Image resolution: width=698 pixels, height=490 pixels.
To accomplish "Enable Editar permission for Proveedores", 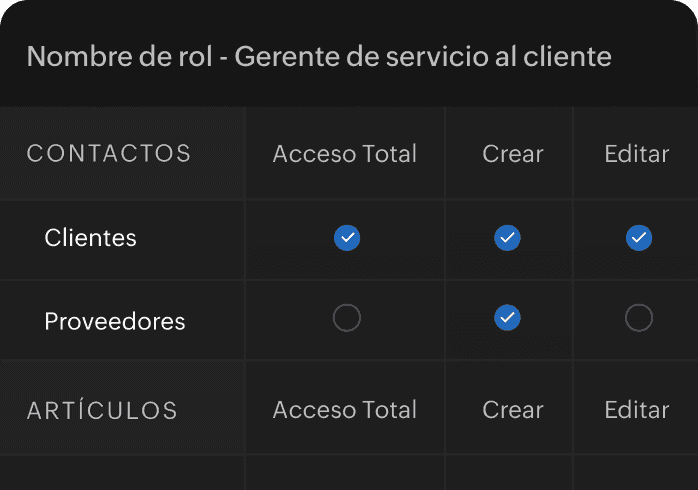I will (x=639, y=318).
